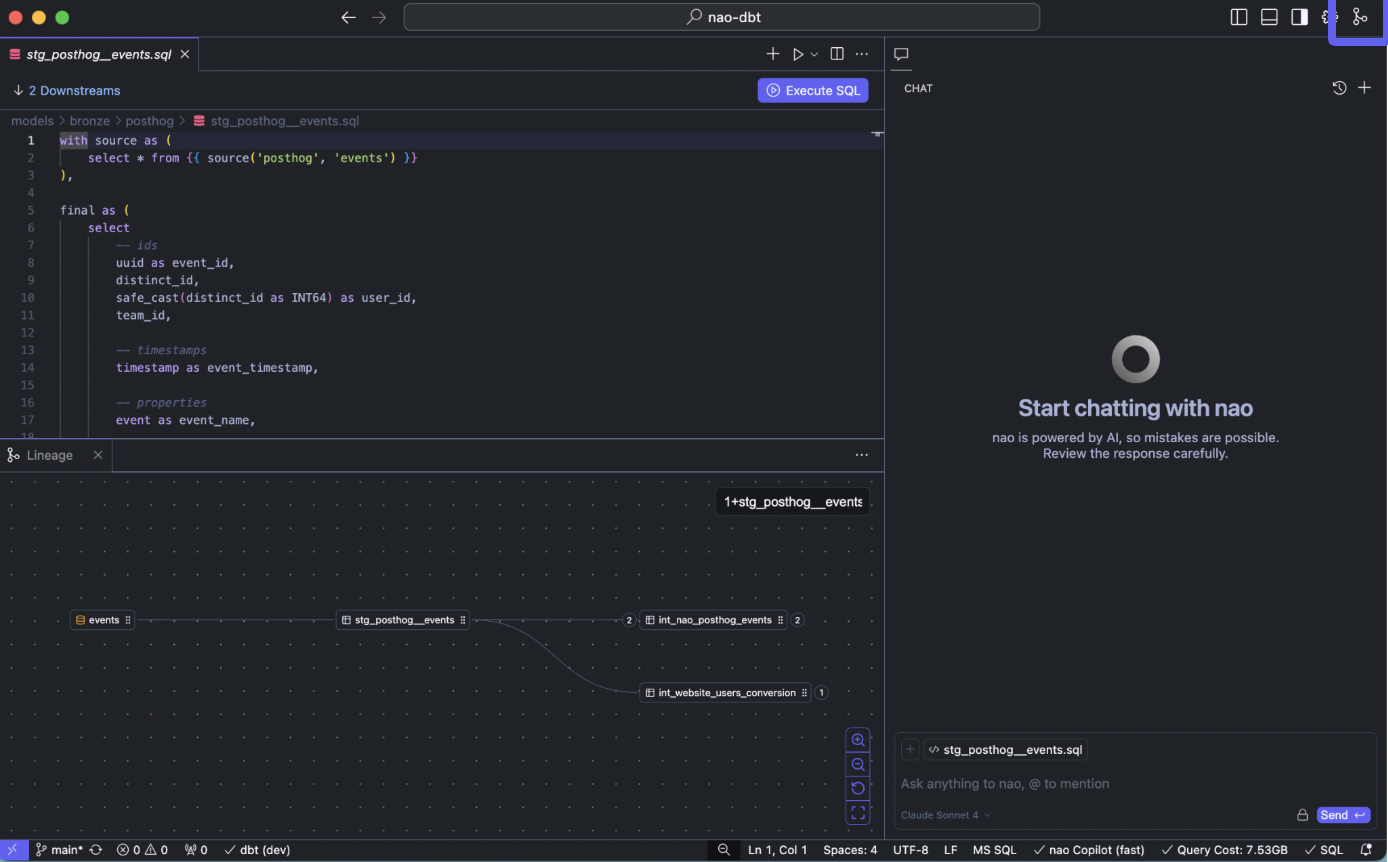The image size is (1388, 862).
Task: Select the int_website_users_conversion lineage node
Action: 726,692
